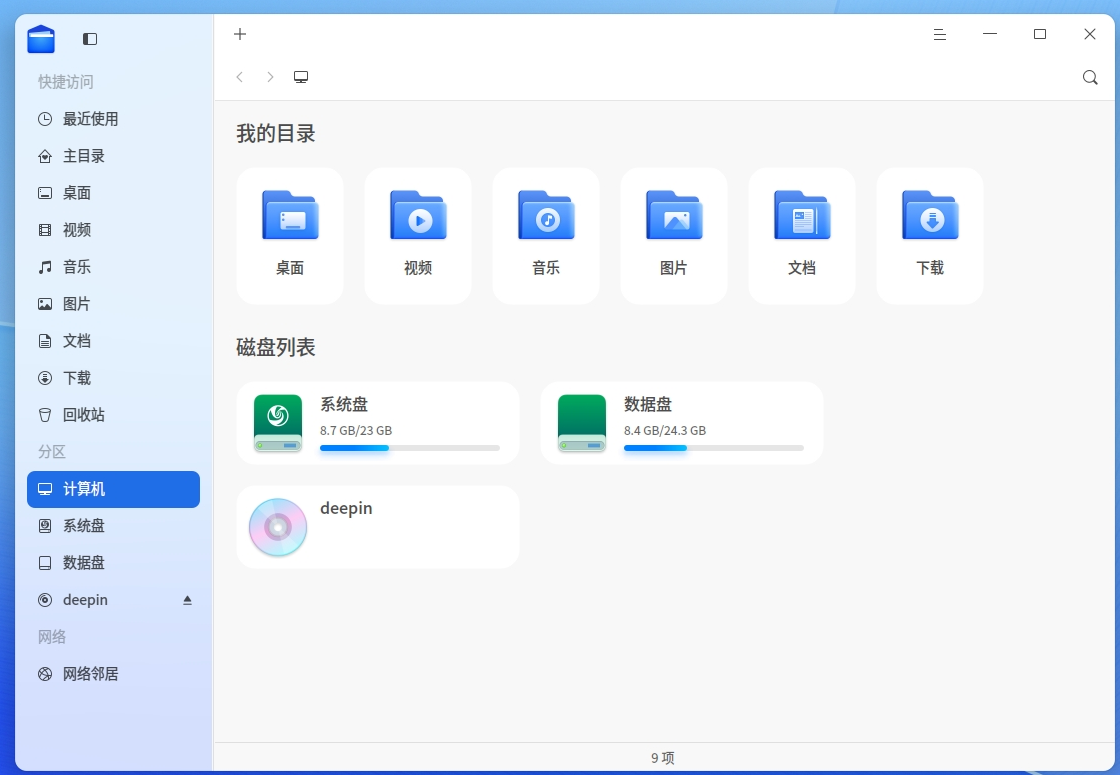Open the 图片 folder card
The height and width of the screenshot is (775, 1120).
tap(674, 236)
